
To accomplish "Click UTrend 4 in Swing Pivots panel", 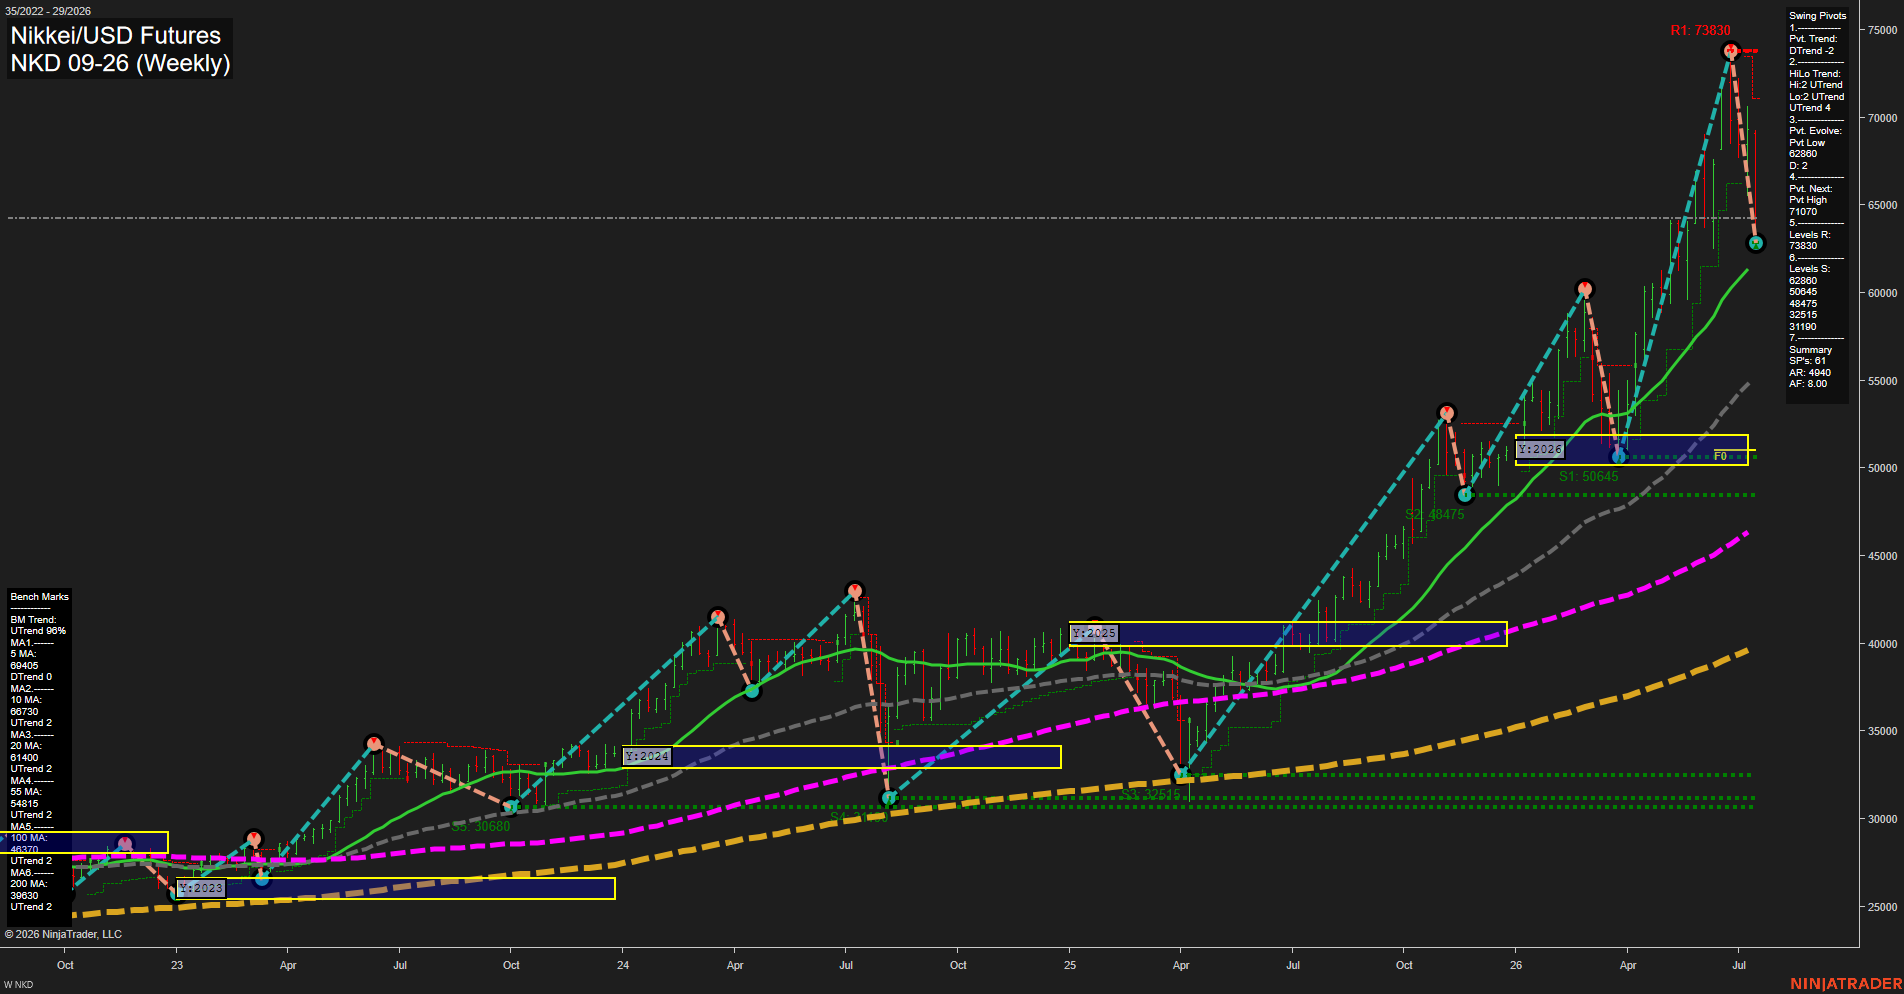I will 1809,108.
